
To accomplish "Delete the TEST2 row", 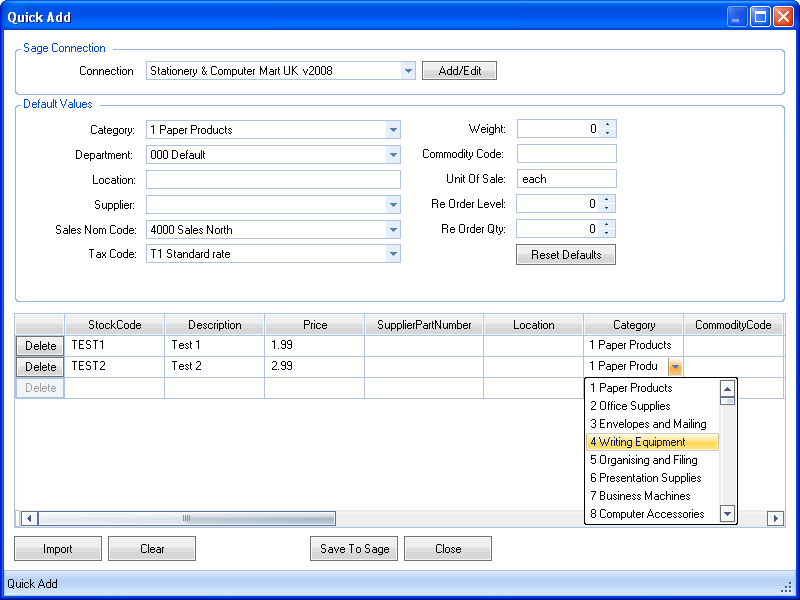I will (40, 367).
